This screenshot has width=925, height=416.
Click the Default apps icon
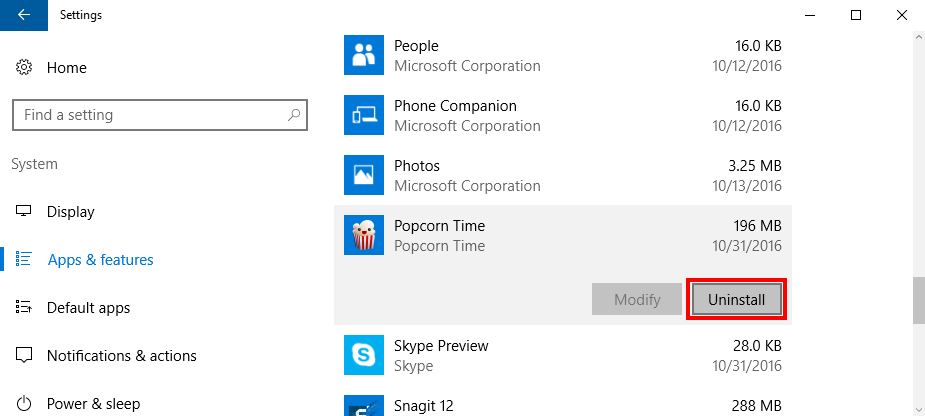point(24,307)
